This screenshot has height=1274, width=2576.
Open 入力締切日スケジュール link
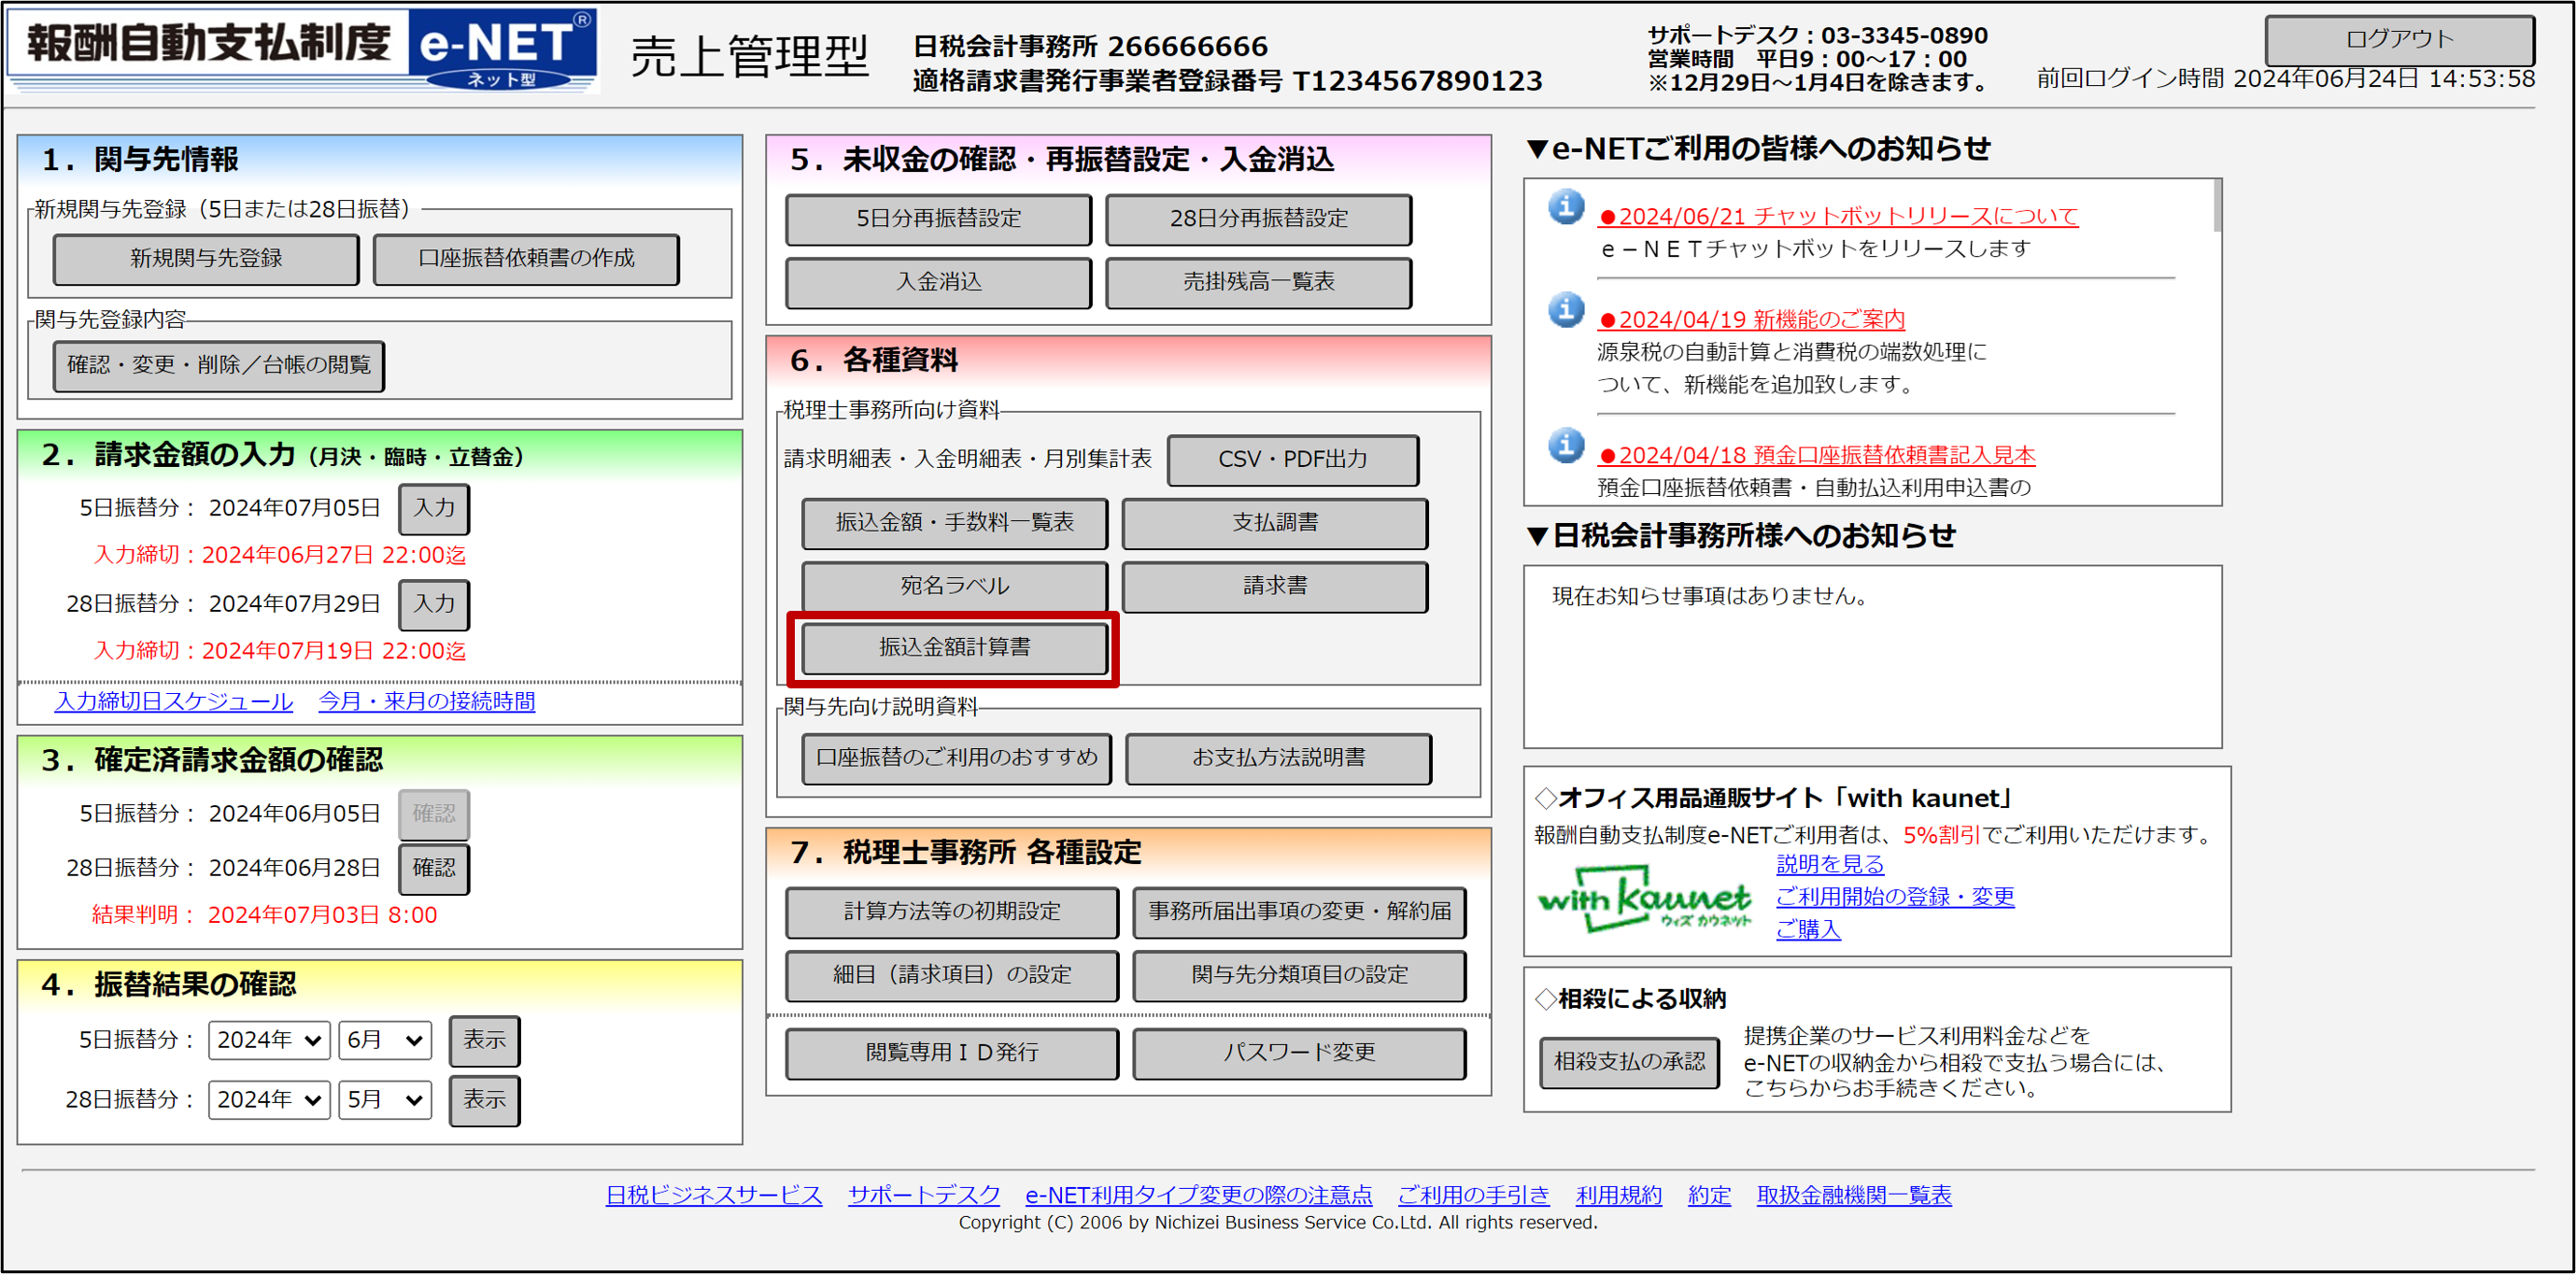pos(174,701)
